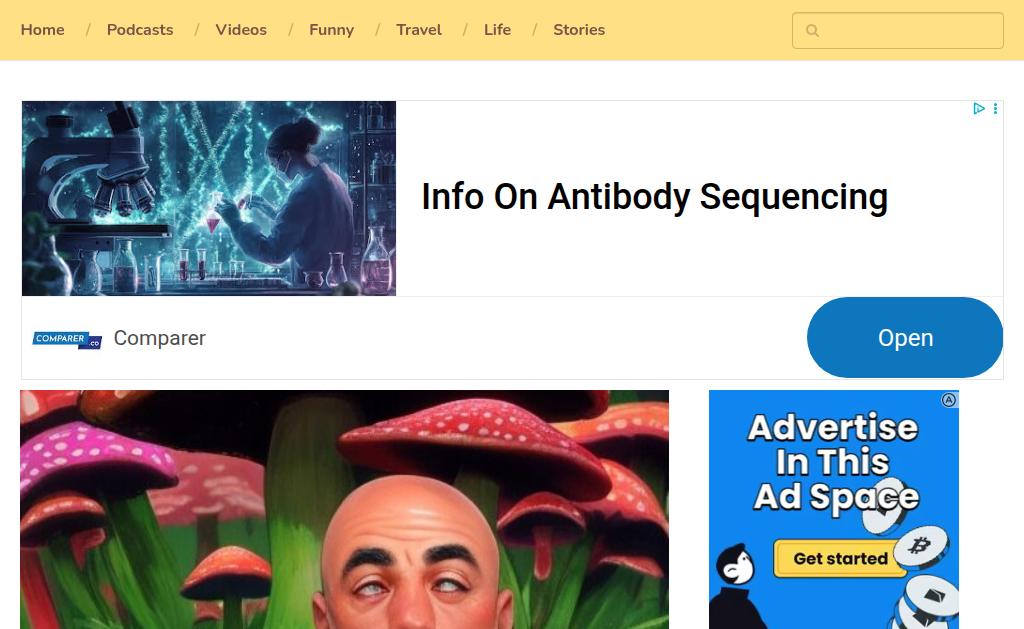Click the Bitcoin coin graphic
The image size is (1024, 629).
point(921,546)
